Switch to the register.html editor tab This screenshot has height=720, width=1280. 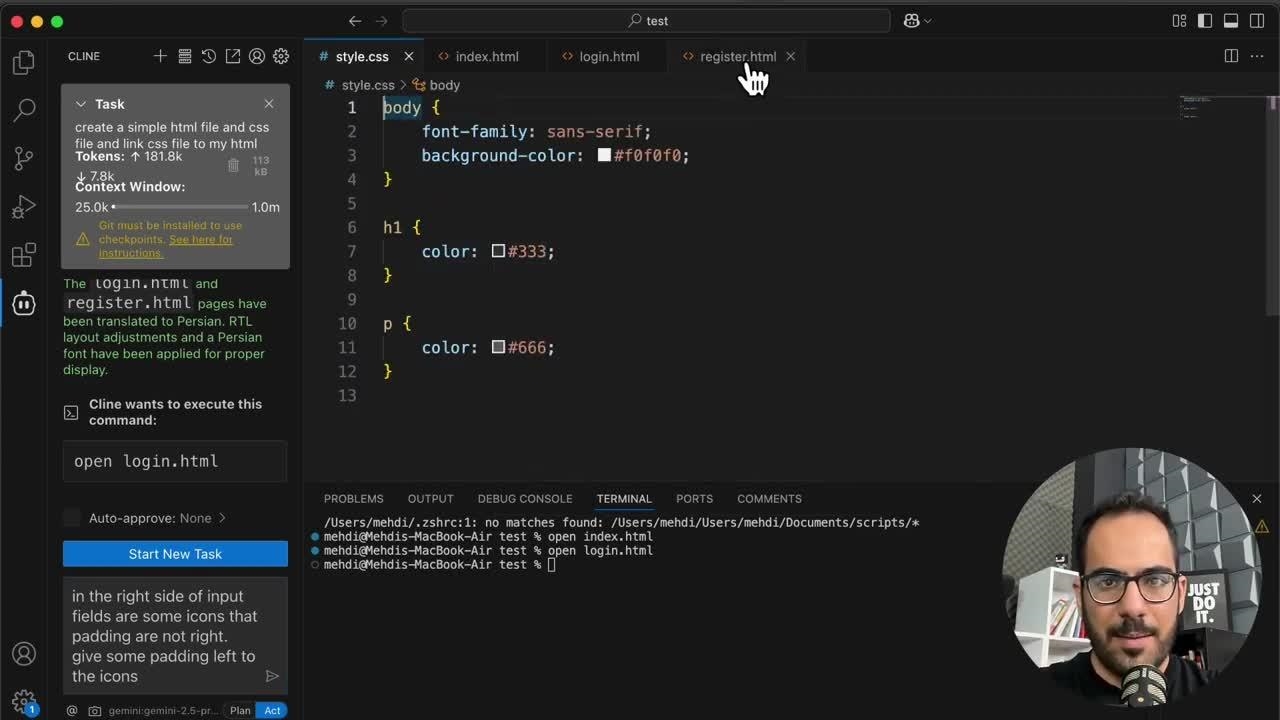[737, 57]
